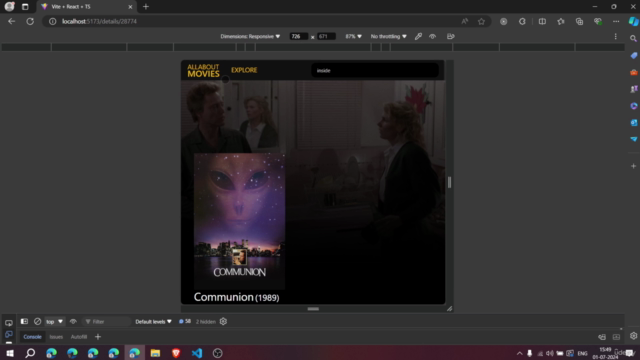Viewport: 640px width, 360px height.
Task: Click the bottom viewport resize handle
Action: tap(313, 309)
